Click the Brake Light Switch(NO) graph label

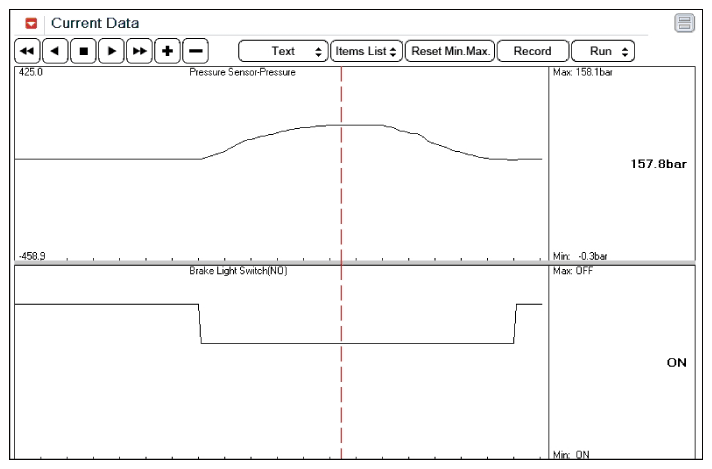coord(238,271)
